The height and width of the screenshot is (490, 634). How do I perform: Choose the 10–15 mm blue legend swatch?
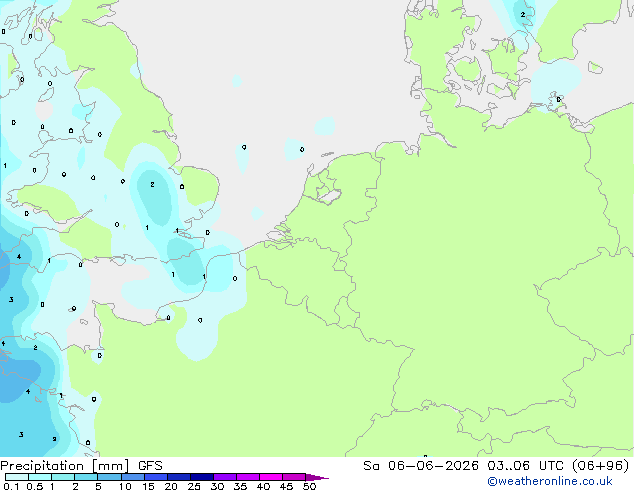(132, 477)
